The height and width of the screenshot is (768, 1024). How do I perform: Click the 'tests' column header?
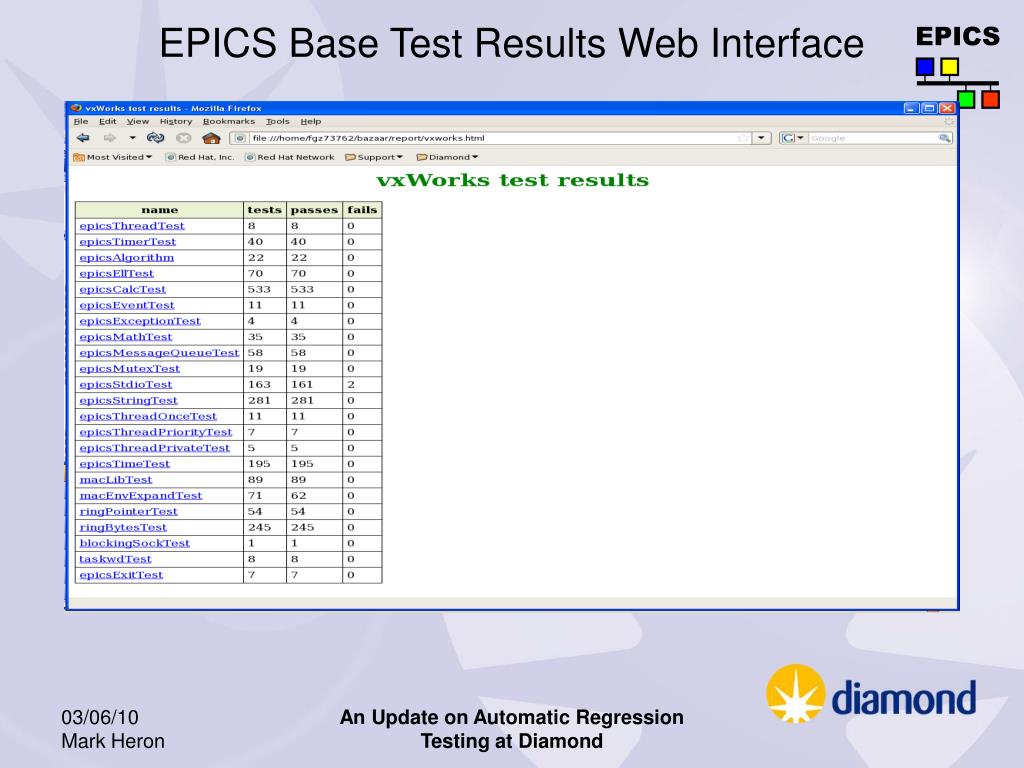click(264, 210)
